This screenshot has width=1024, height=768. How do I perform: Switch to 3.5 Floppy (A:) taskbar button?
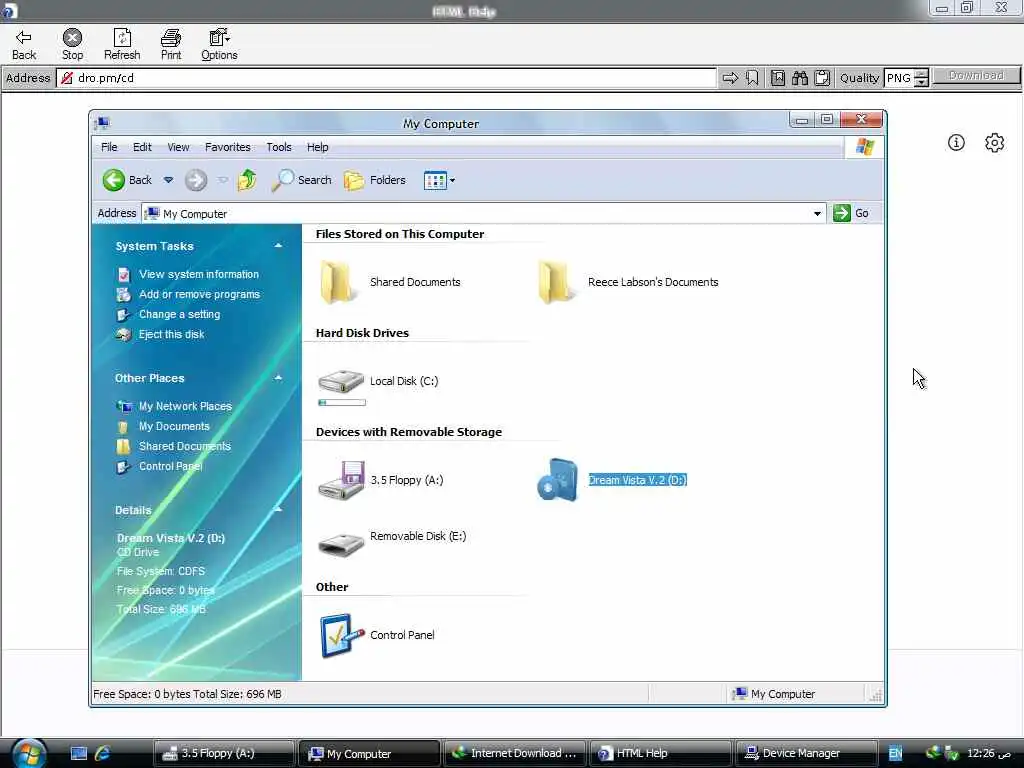[x=224, y=754]
